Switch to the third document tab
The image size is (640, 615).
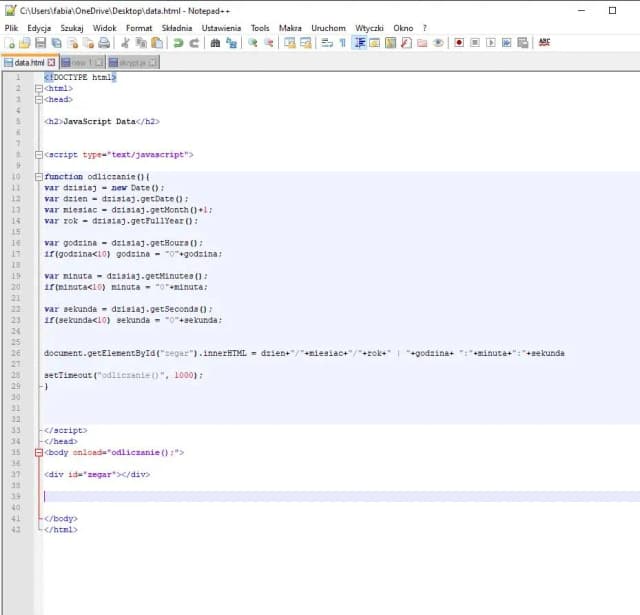click(133, 62)
